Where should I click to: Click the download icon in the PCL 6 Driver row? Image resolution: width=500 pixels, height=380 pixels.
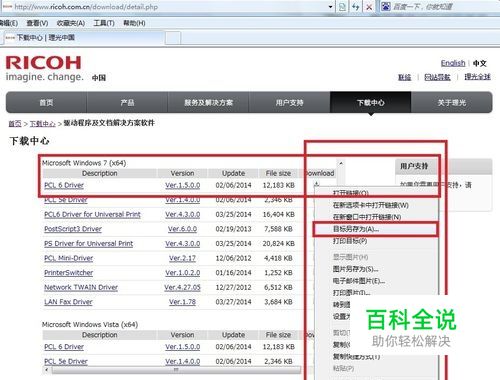click(317, 184)
